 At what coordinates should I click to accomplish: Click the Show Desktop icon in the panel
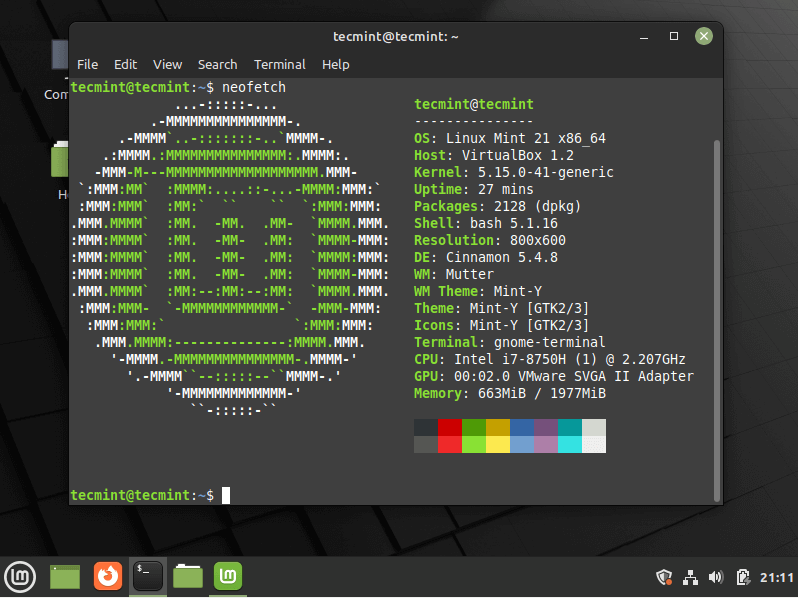point(65,576)
